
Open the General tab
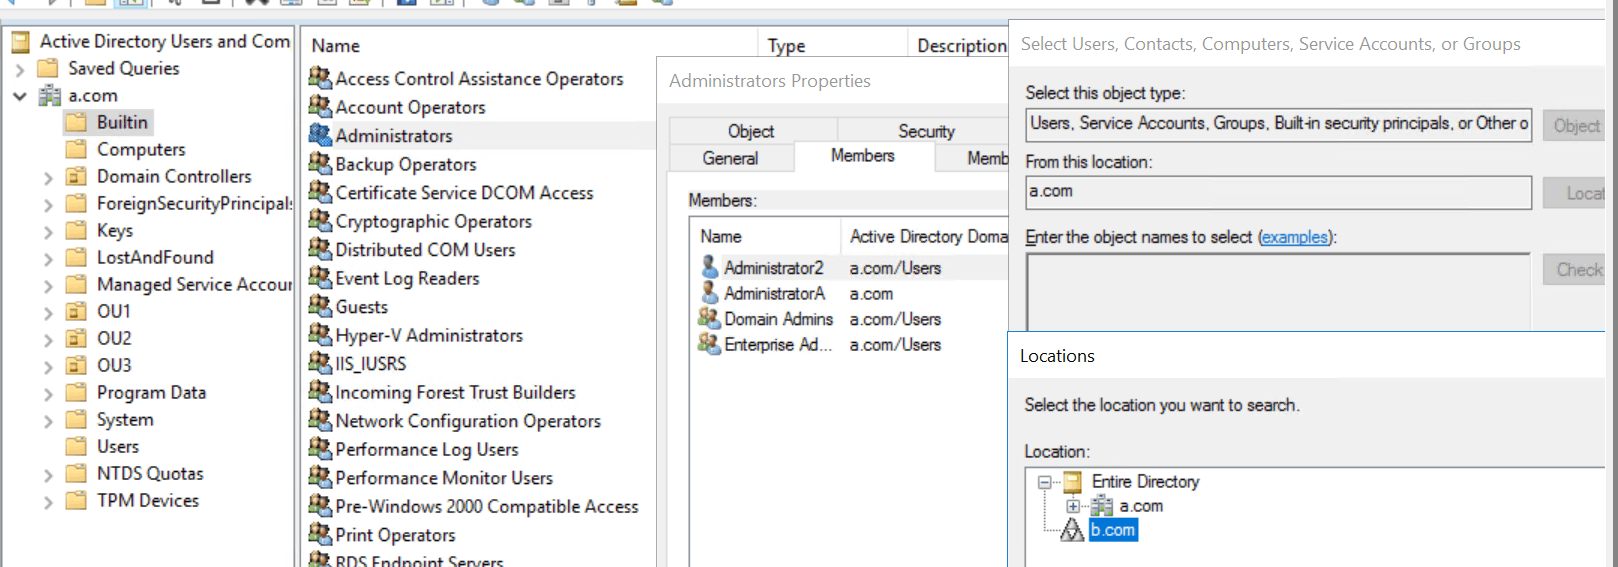731,158
